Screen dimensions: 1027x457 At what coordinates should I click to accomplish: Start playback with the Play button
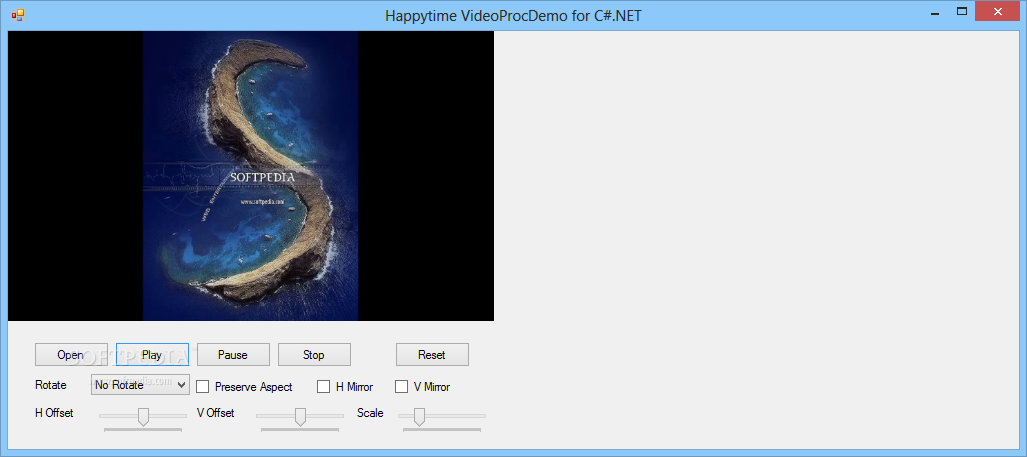152,355
